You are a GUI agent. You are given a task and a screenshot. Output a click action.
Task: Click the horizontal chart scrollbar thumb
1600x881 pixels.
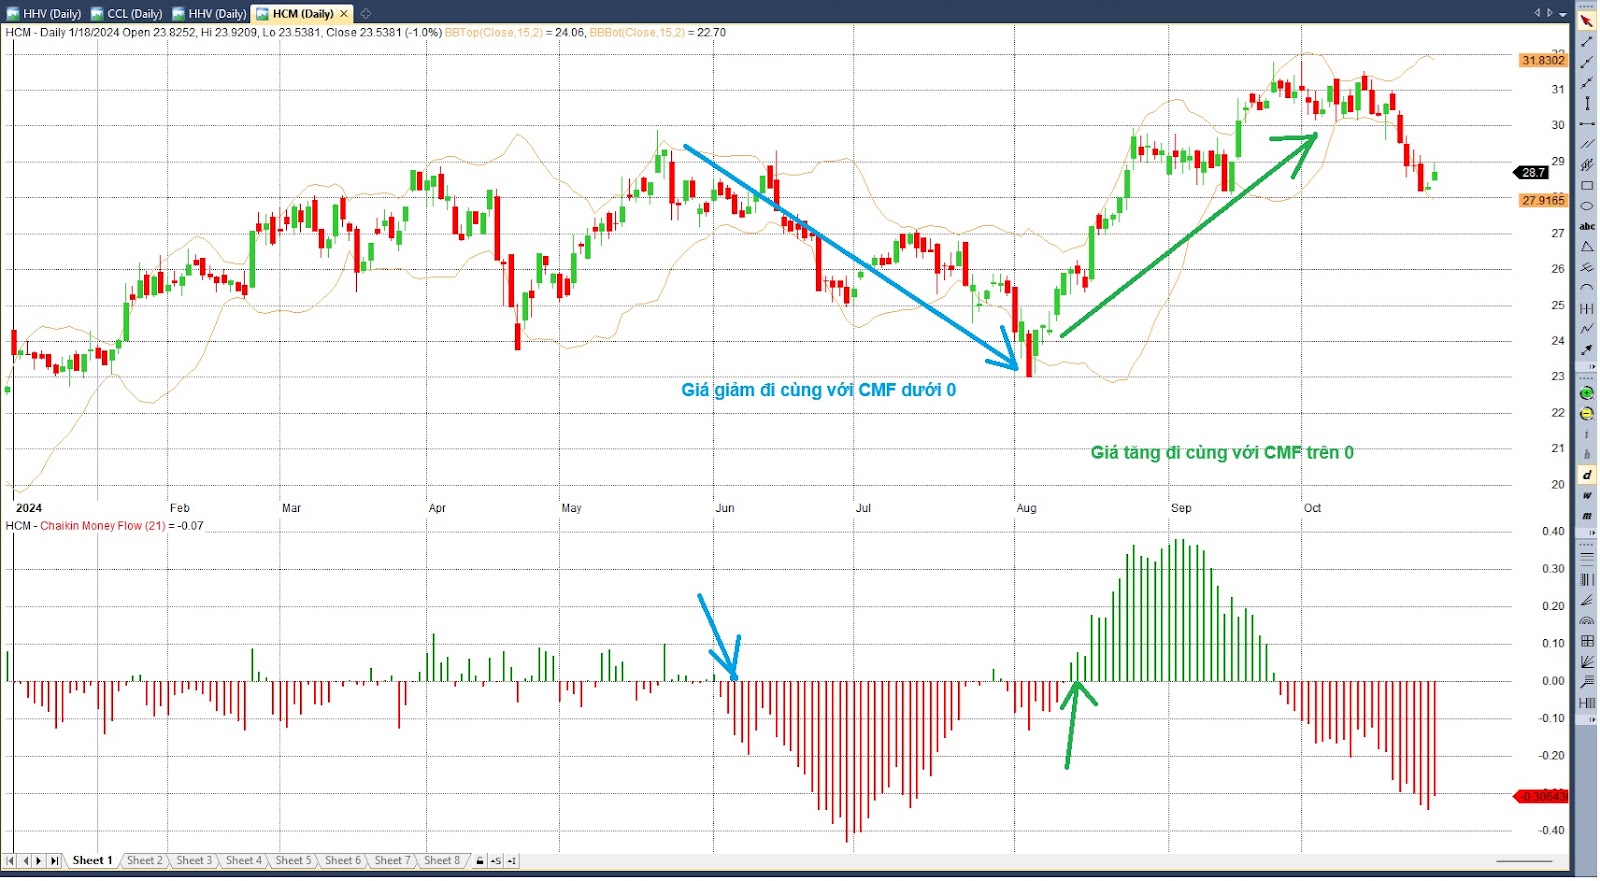[x=1524, y=862]
